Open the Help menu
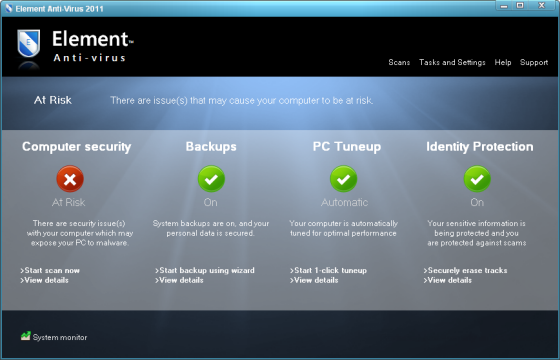Viewport: 560px width, 360px height. pos(502,62)
